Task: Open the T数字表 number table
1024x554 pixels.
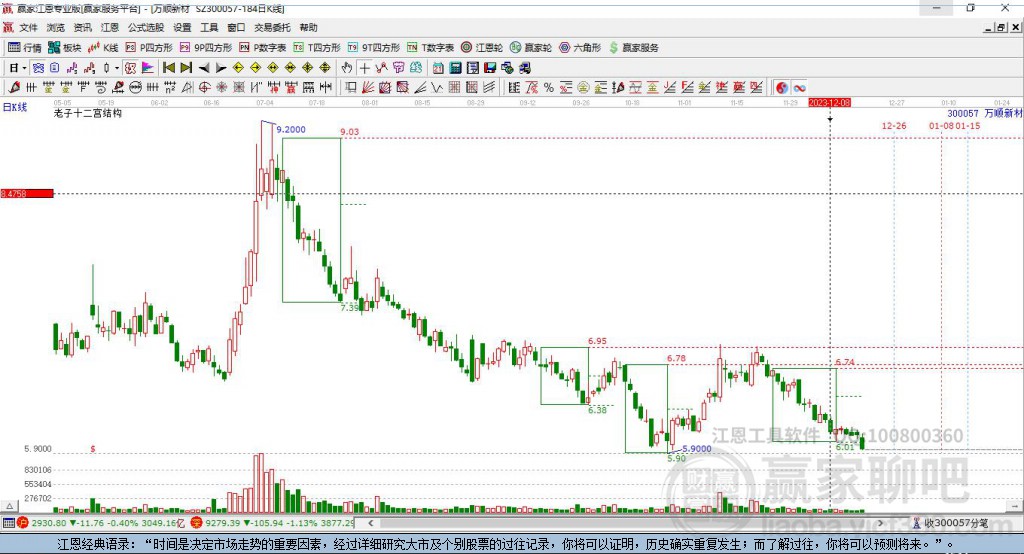Action: pyautogui.click(x=430, y=48)
